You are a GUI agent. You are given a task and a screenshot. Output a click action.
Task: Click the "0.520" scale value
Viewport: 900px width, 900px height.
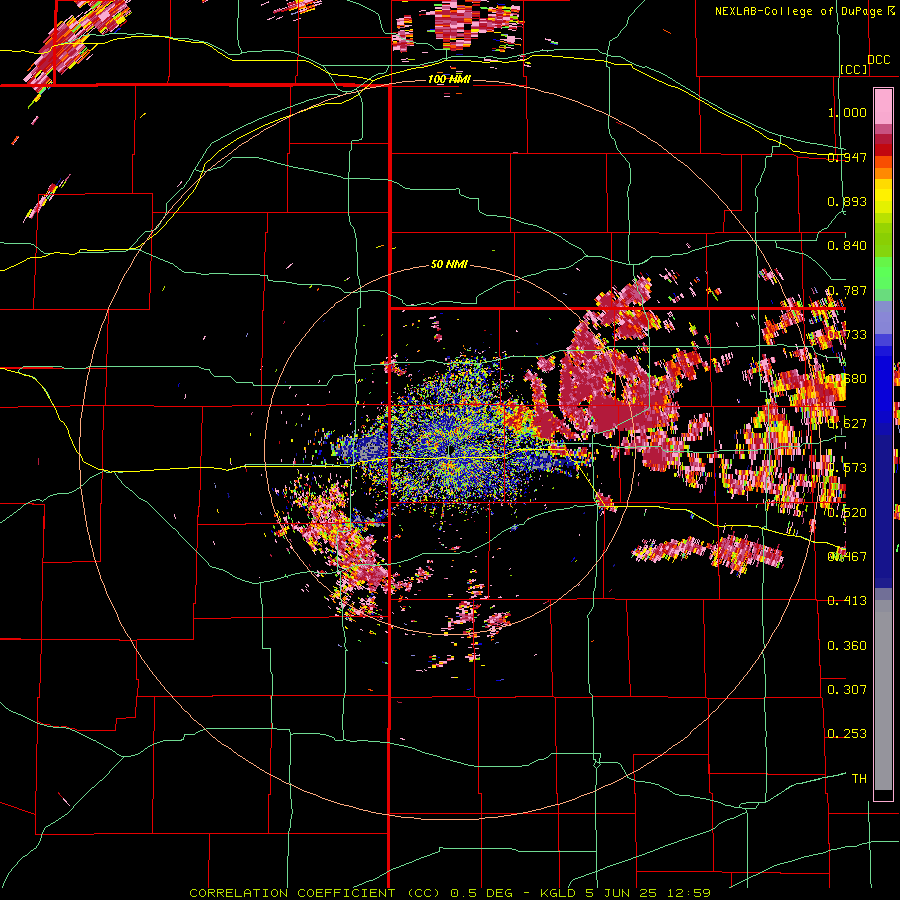coord(847,513)
